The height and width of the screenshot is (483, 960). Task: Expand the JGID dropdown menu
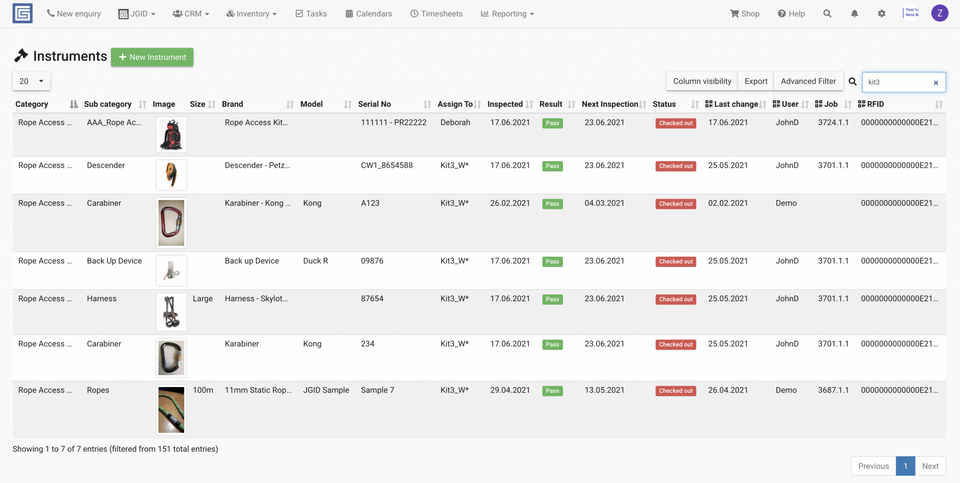[x=136, y=14]
